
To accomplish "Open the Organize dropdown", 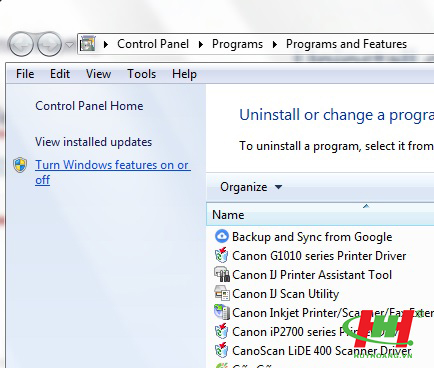I will [x=251, y=187].
